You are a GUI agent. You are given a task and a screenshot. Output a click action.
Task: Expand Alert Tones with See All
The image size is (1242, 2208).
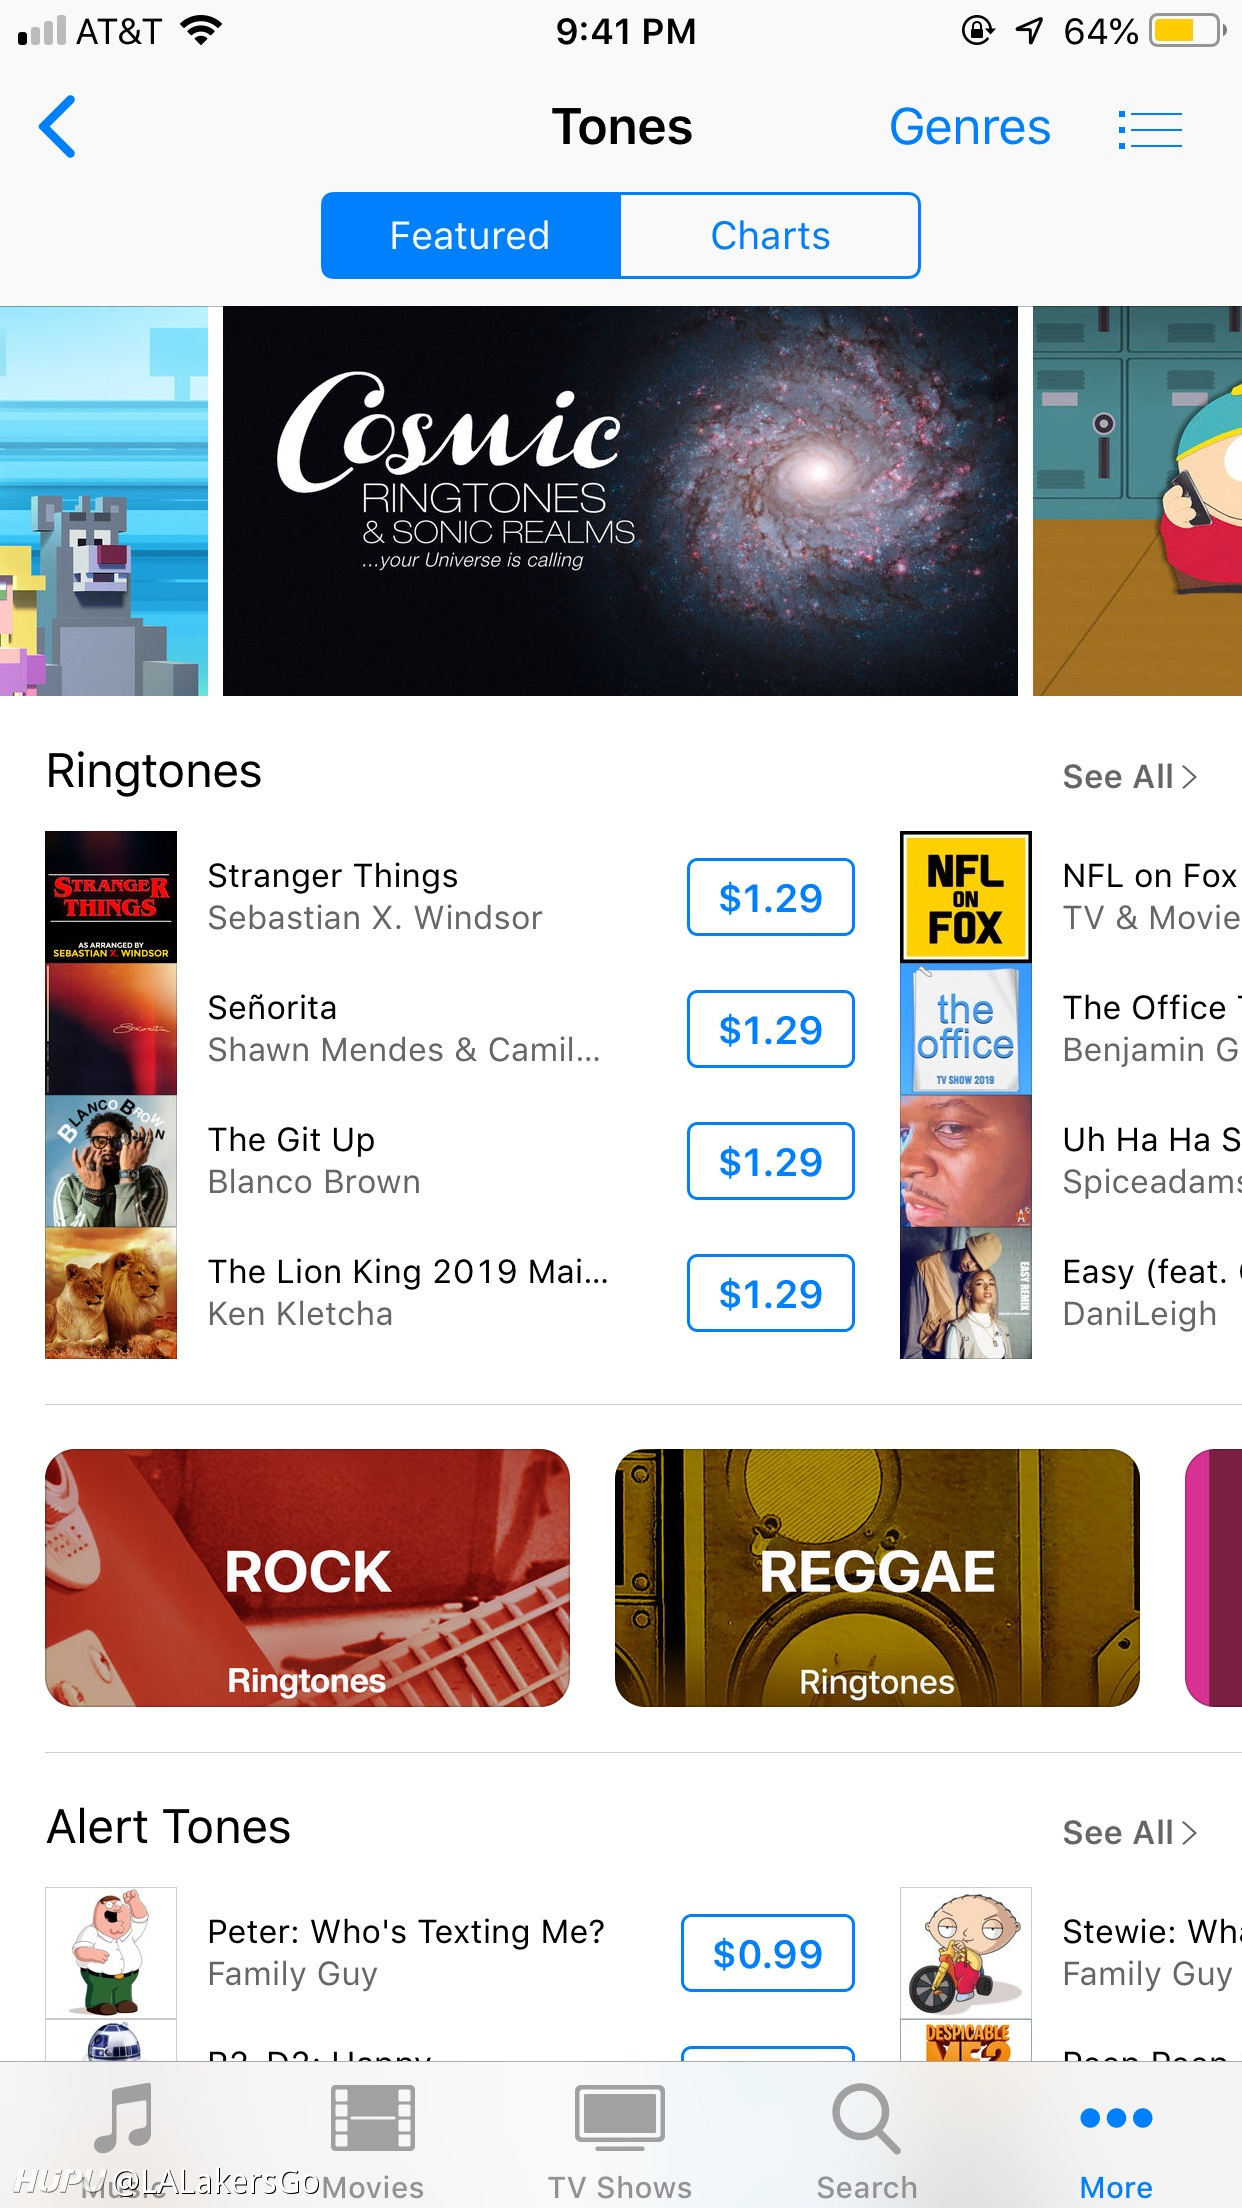click(x=1129, y=1833)
